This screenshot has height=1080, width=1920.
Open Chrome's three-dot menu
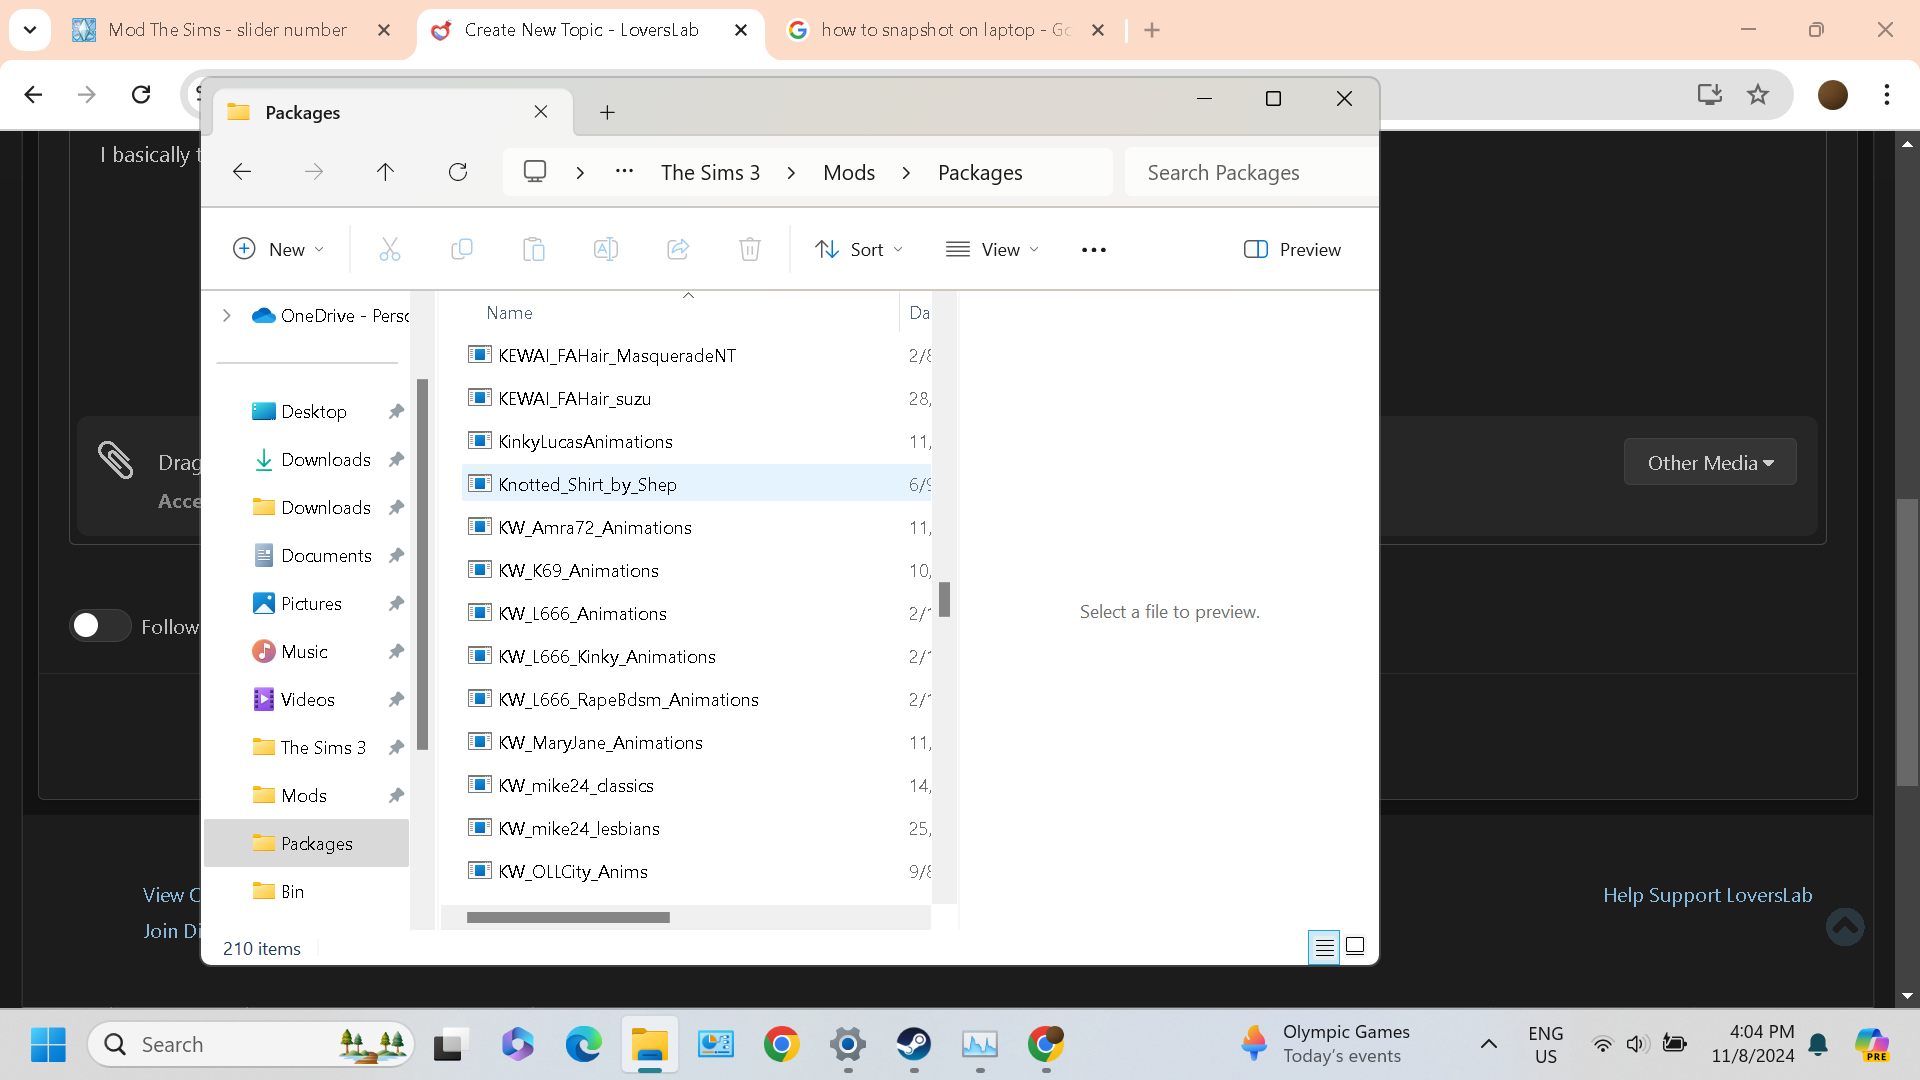(x=1887, y=94)
